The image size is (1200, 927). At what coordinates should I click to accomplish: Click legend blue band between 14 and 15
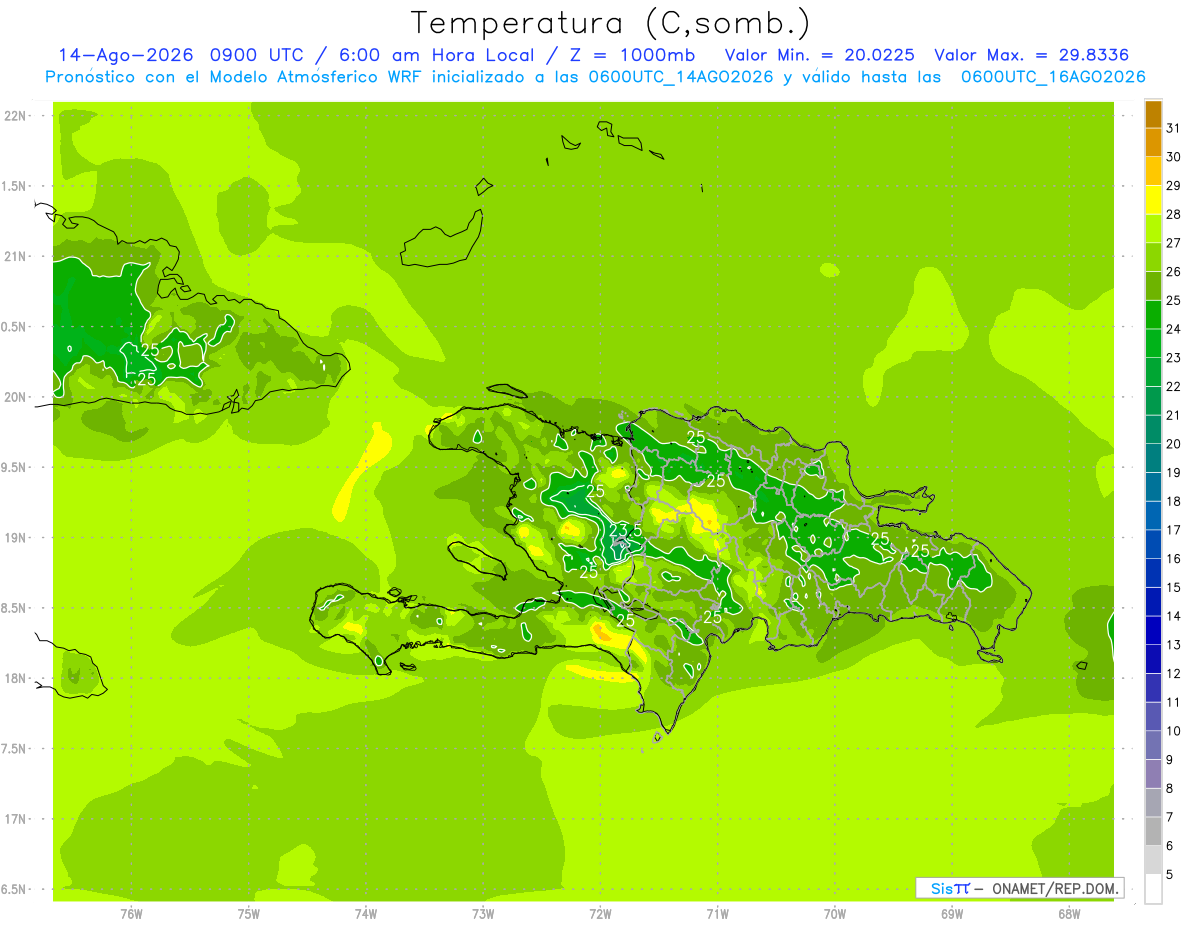[1153, 602]
